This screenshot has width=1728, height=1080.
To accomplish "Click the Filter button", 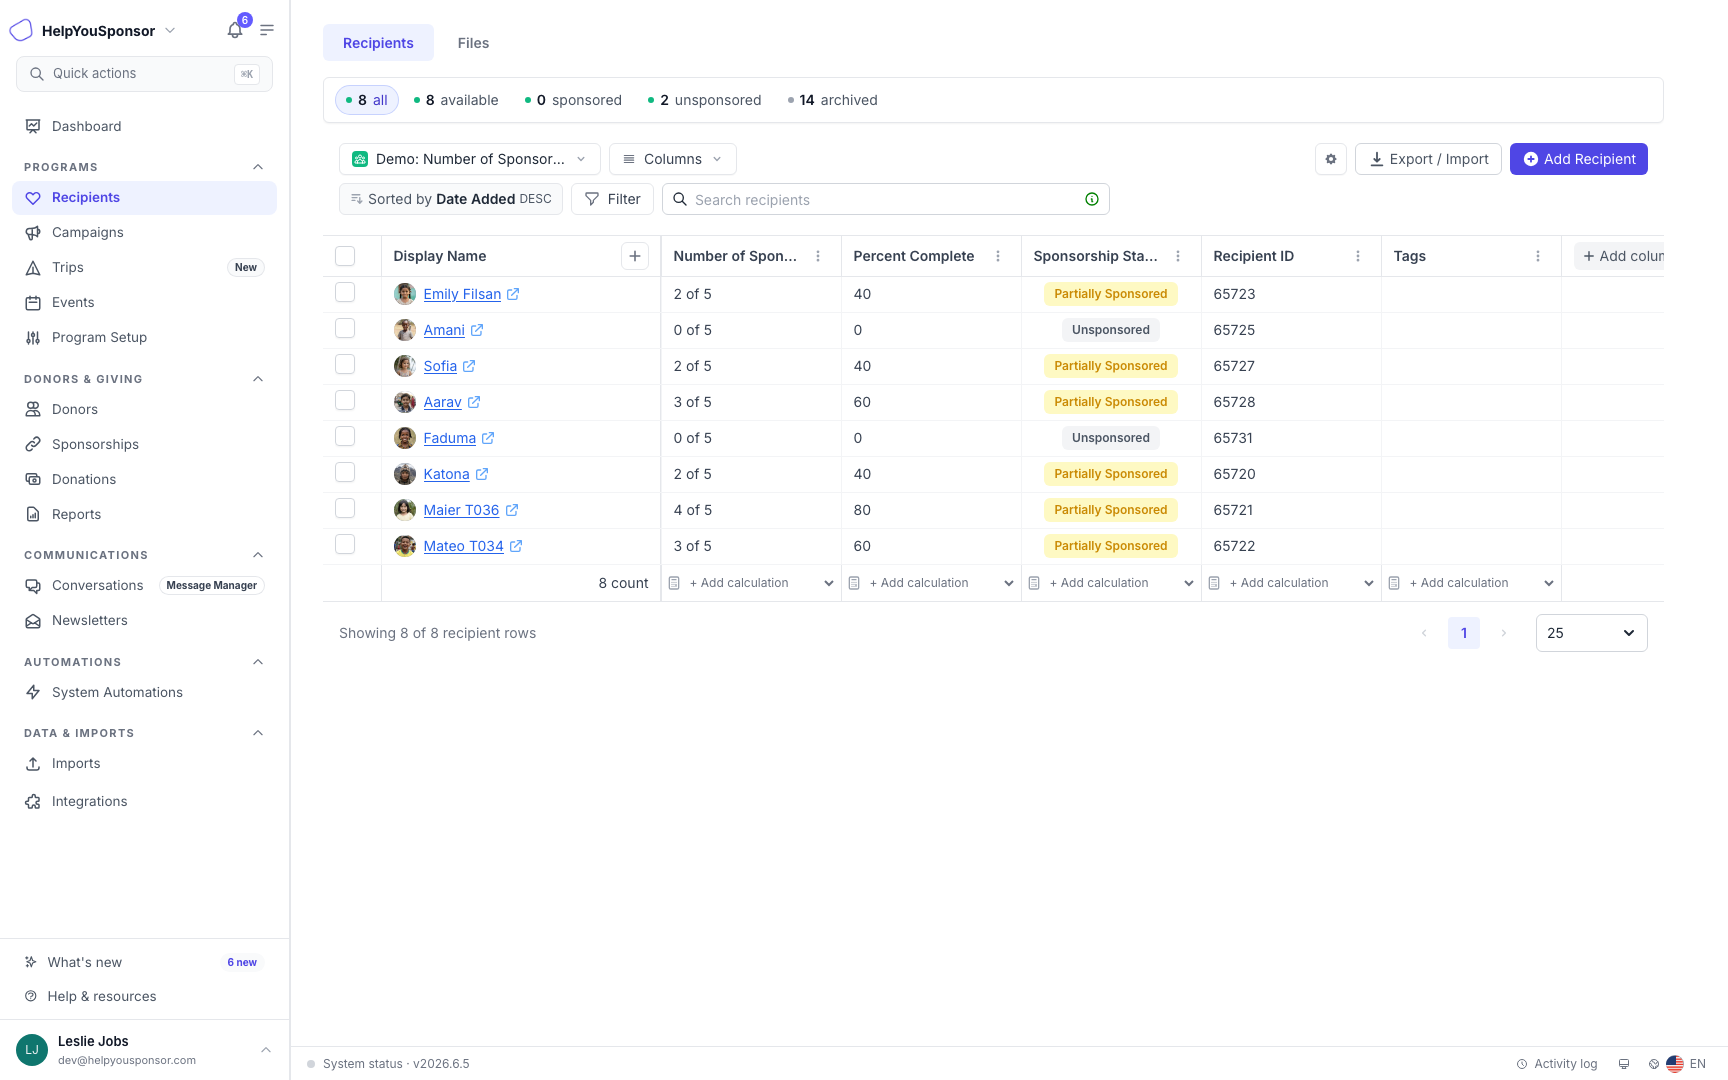I will coord(612,199).
